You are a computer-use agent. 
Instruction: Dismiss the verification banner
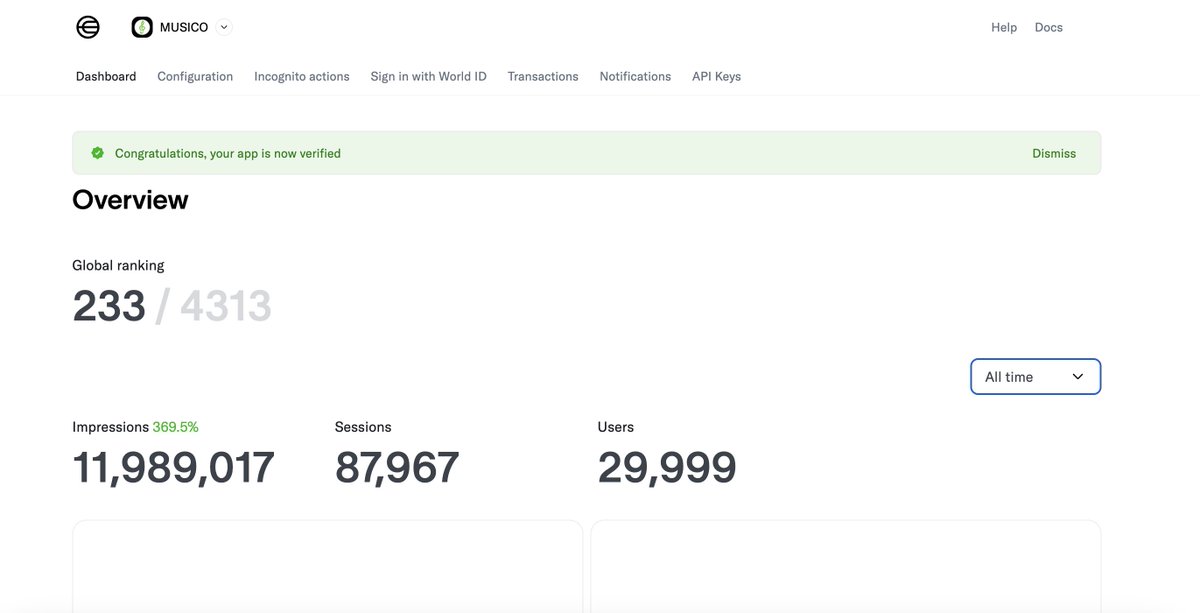(1054, 154)
